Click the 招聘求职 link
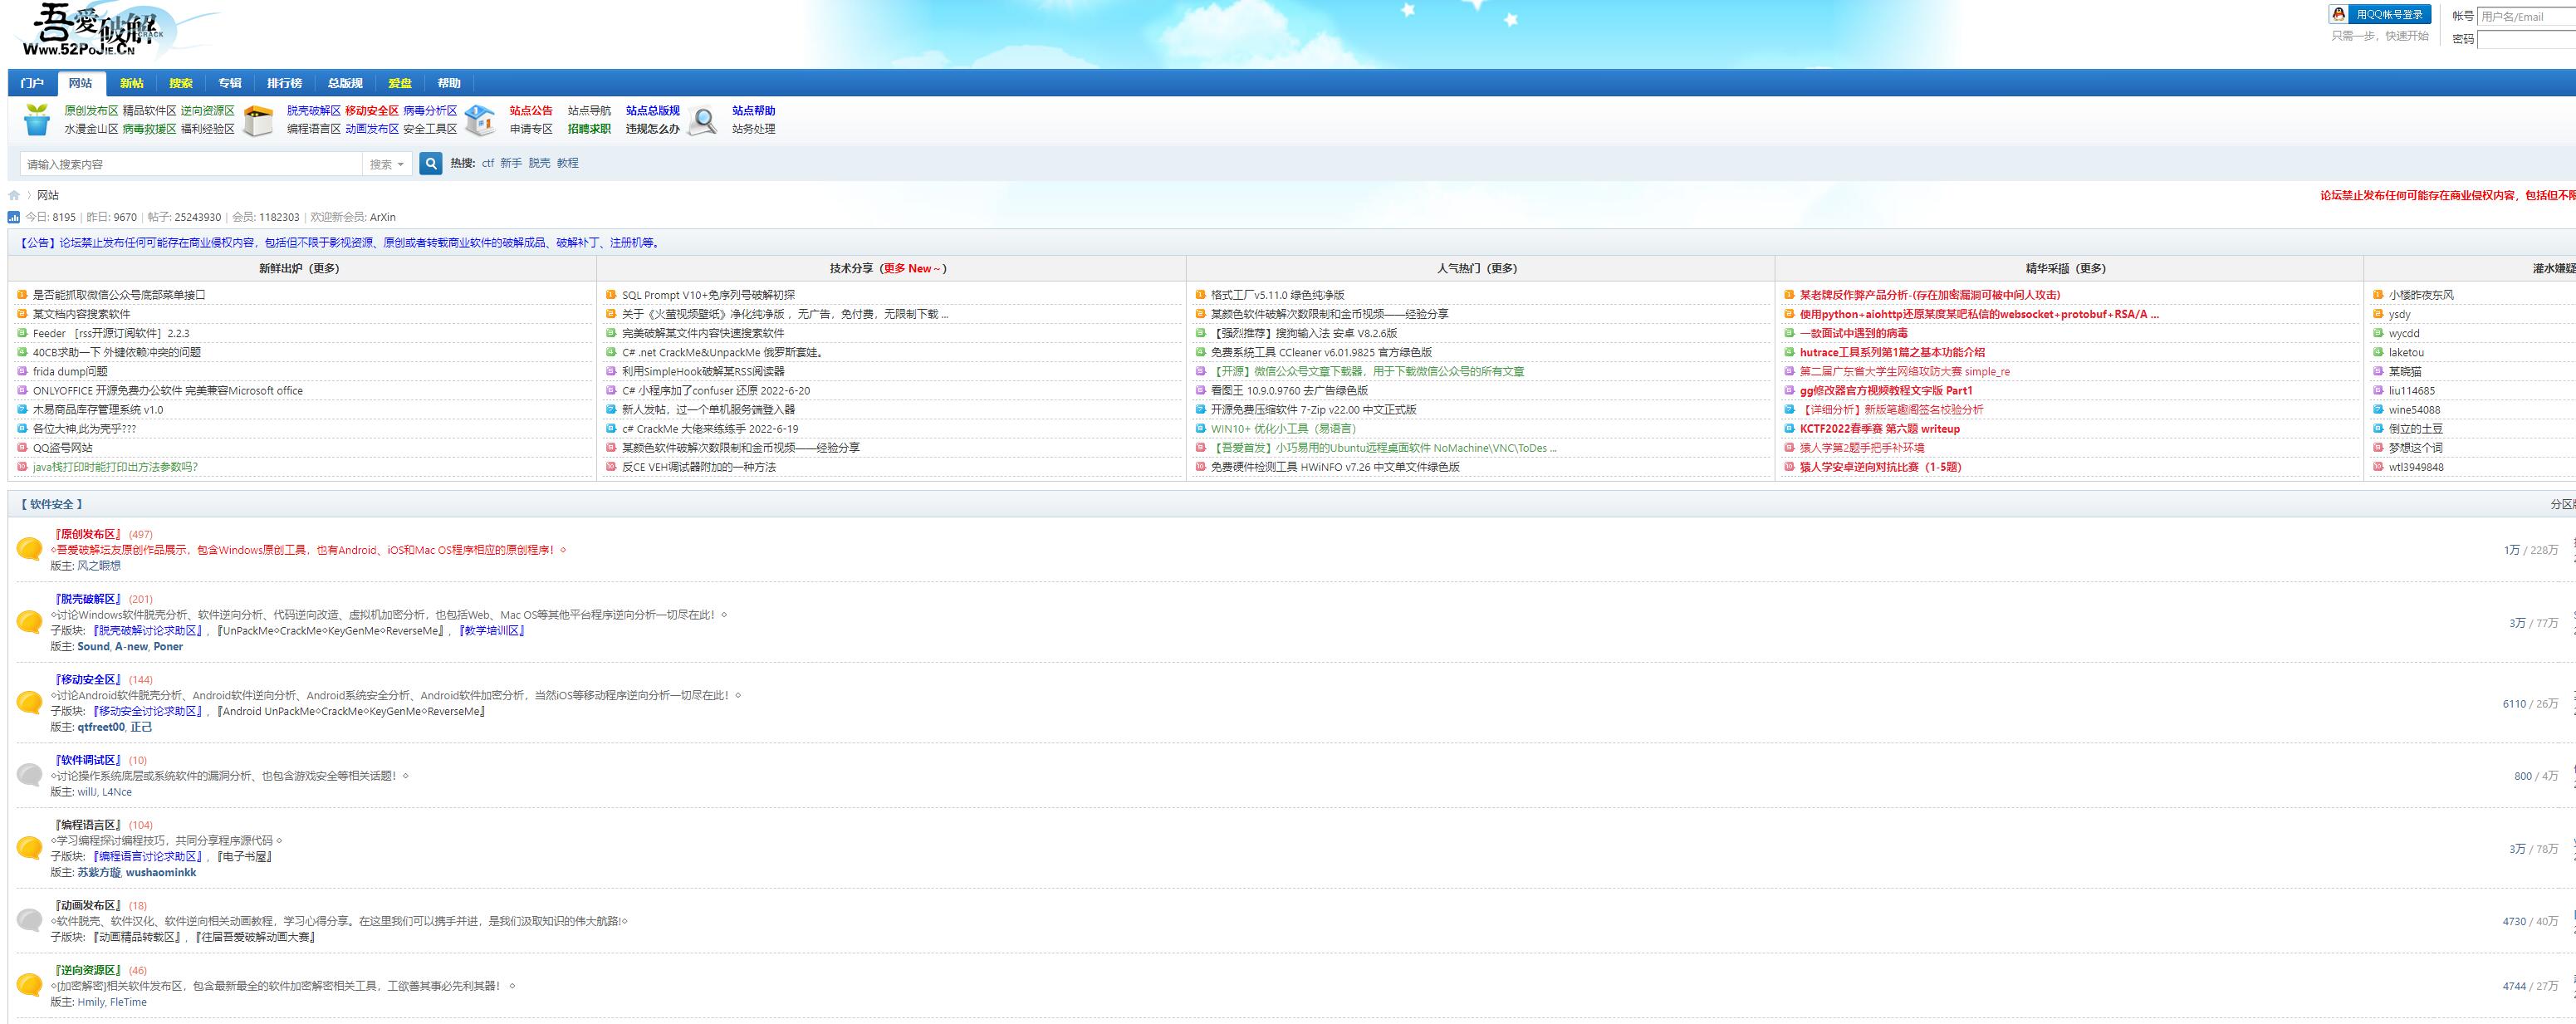The image size is (2576, 1024). 589,129
